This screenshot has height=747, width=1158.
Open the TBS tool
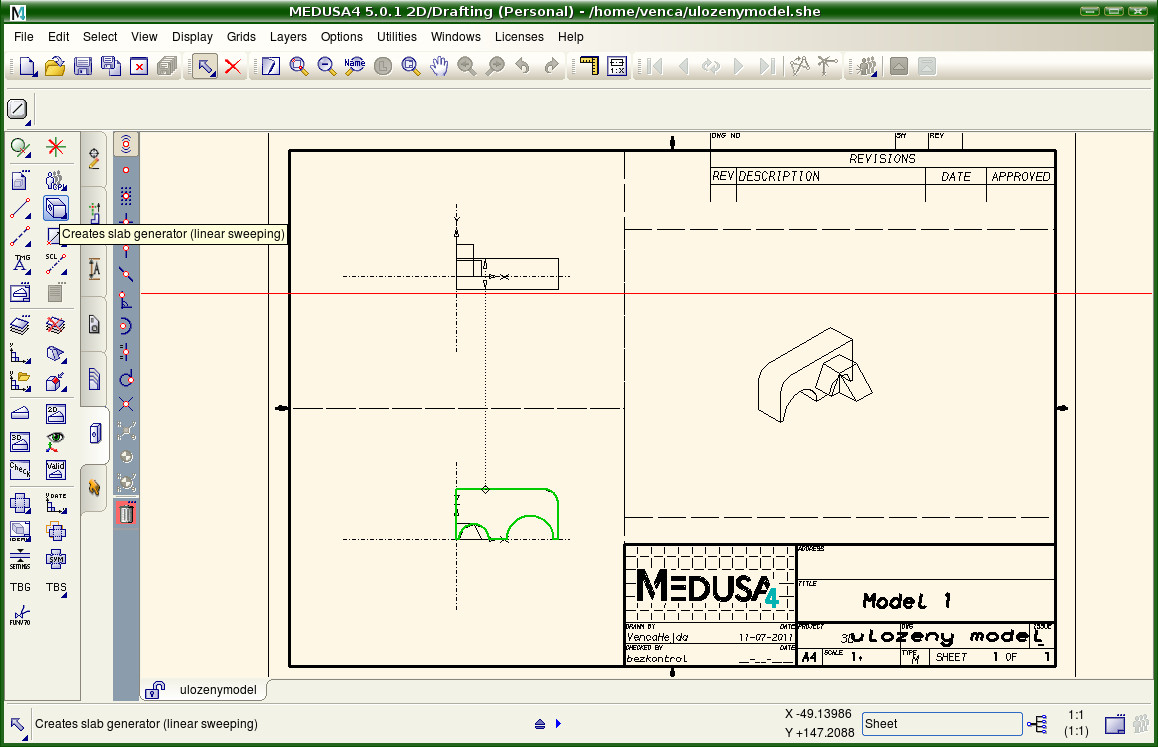(x=56, y=587)
